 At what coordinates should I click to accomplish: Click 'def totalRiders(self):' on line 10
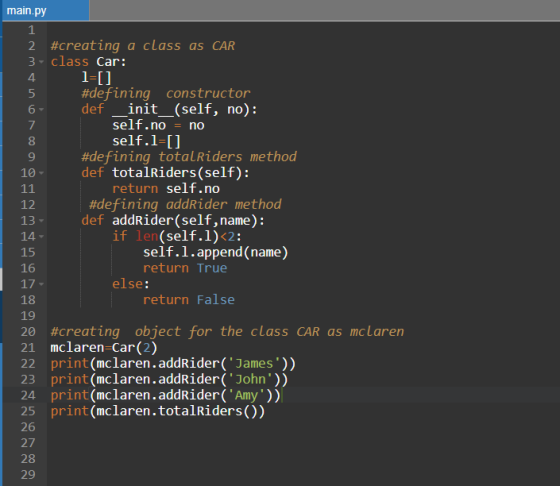pyautogui.click(x=165, y=173)
